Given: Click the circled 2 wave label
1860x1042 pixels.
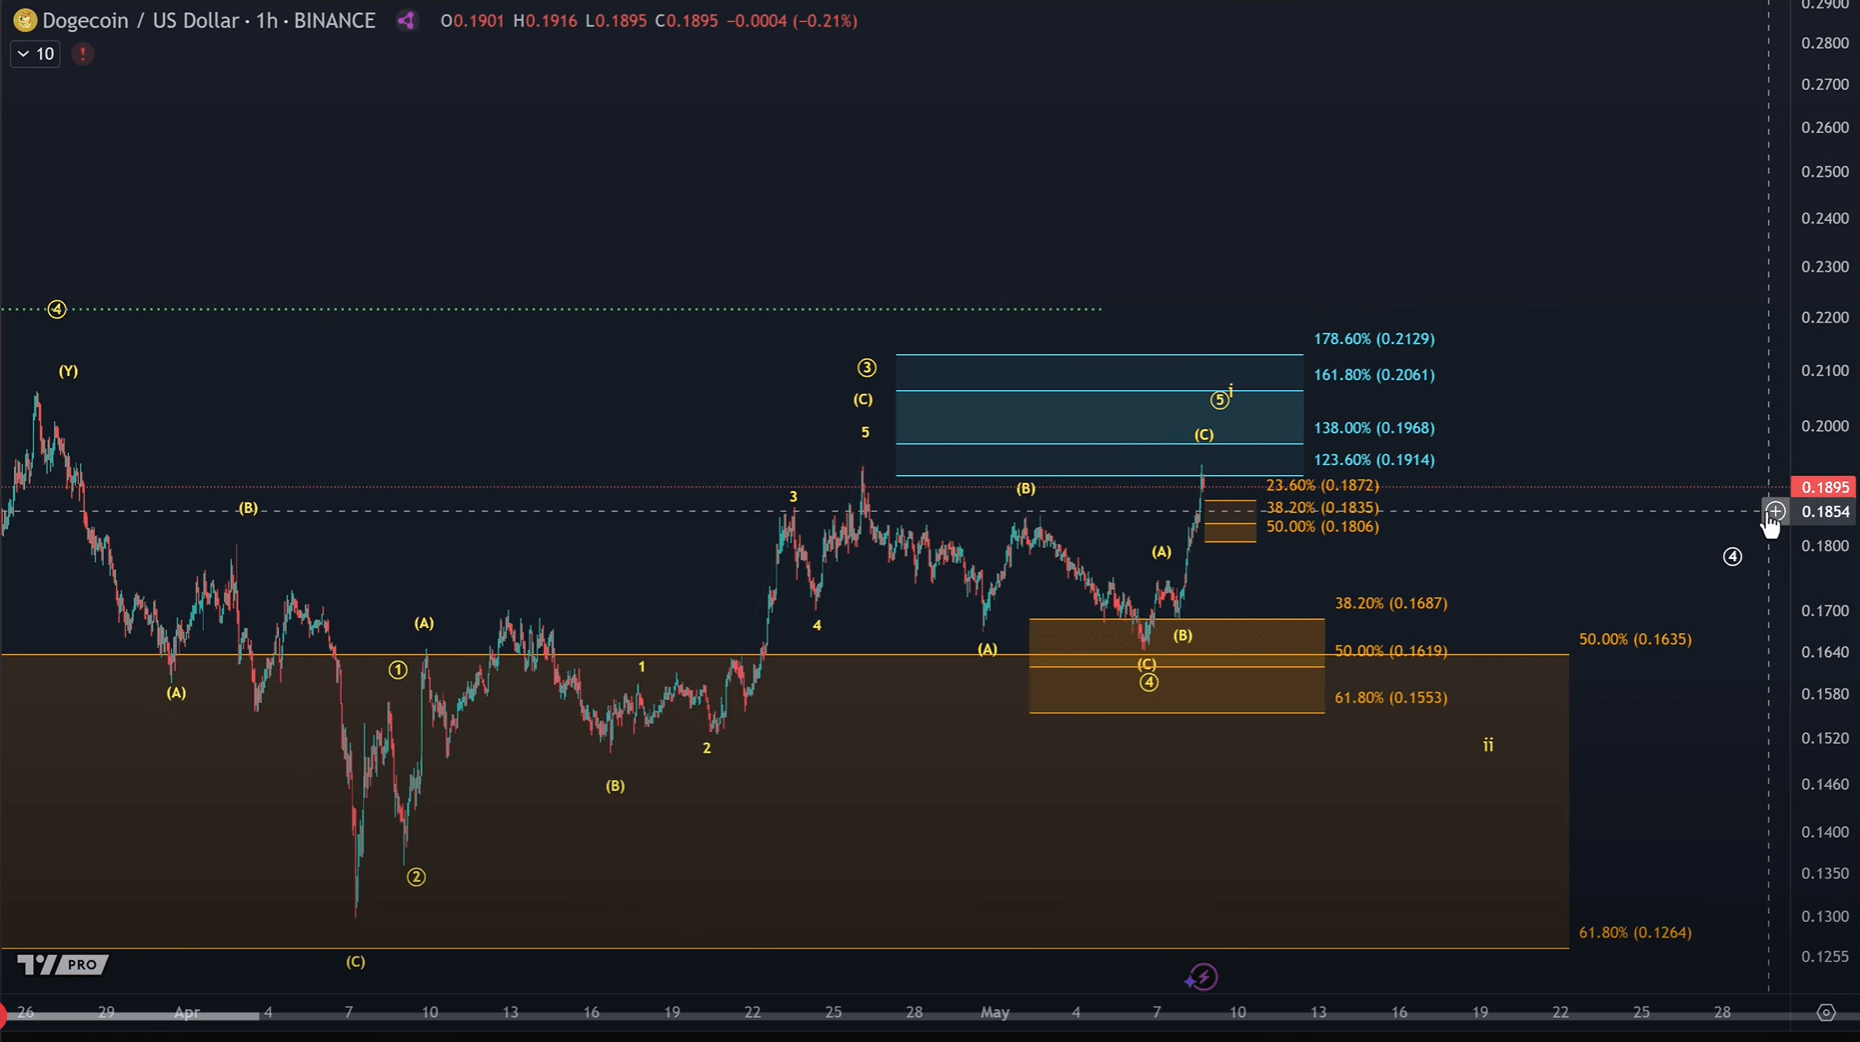Looking at the screenshot, I should tap(416, 877).
